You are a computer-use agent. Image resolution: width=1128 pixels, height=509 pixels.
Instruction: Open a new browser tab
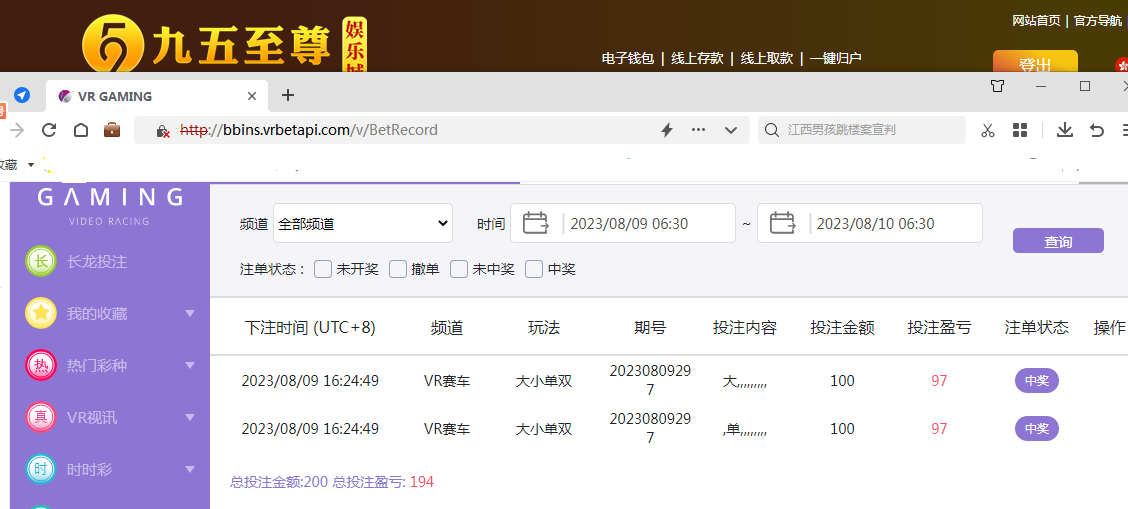pos(288,96)
